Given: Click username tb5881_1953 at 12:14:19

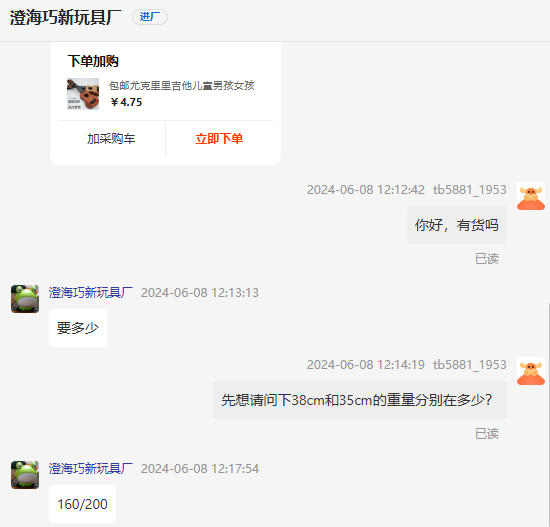Looking at the screenshot, I should pos(470,365).
